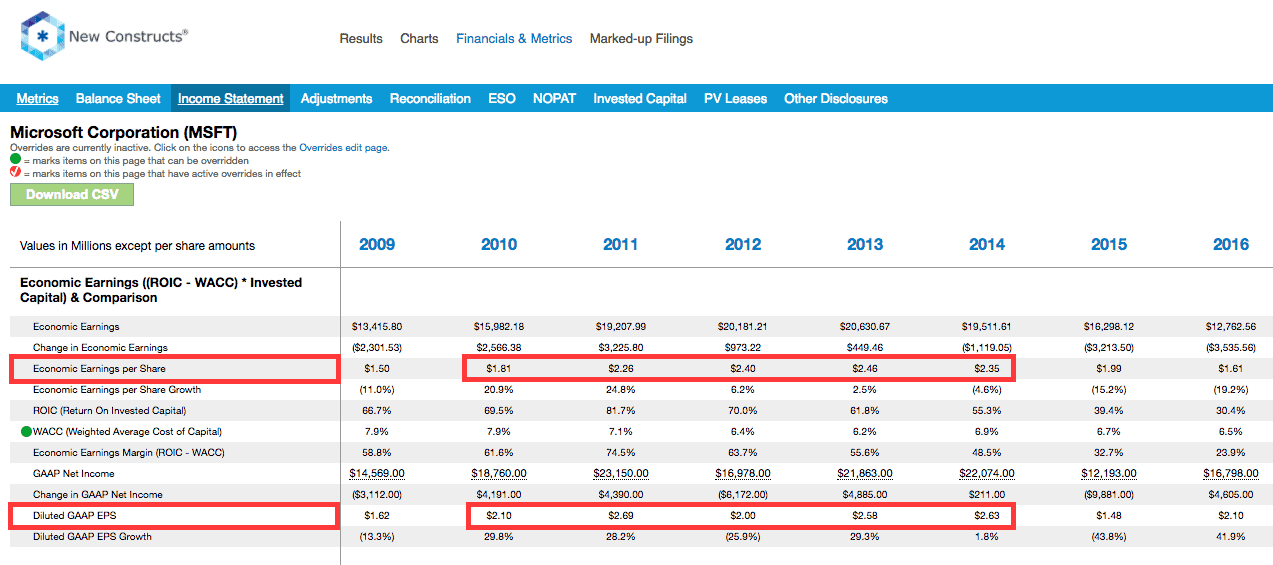Open Marked-up Filings page
Viewport: 1273px width, 565px height.
click(x=641, y=38)
